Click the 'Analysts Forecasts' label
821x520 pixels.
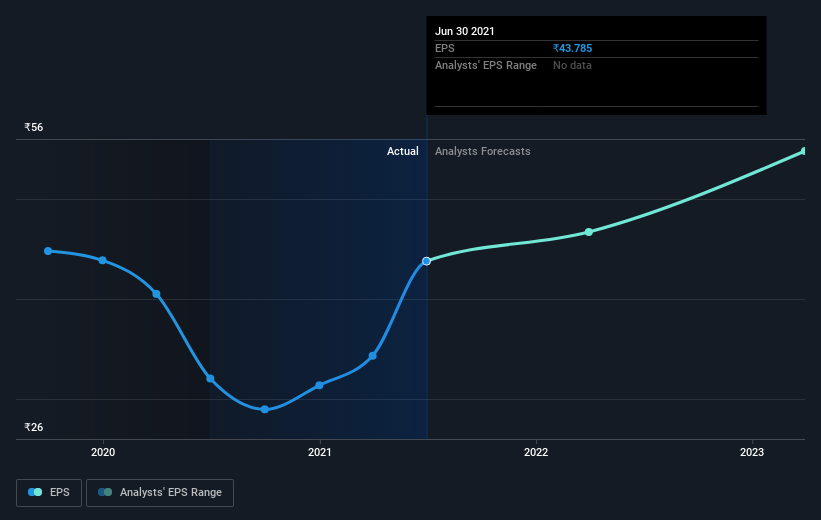[482, 151]
